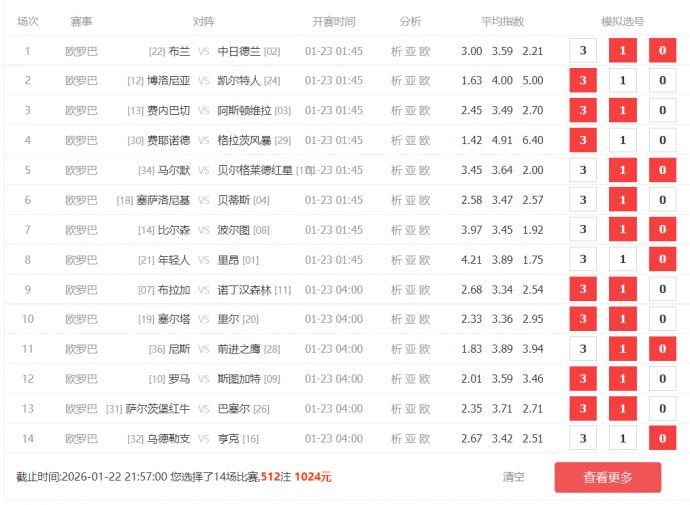Open 析 analysis link for match 1
Screen dimensions: 690x505
pos(396,51)
